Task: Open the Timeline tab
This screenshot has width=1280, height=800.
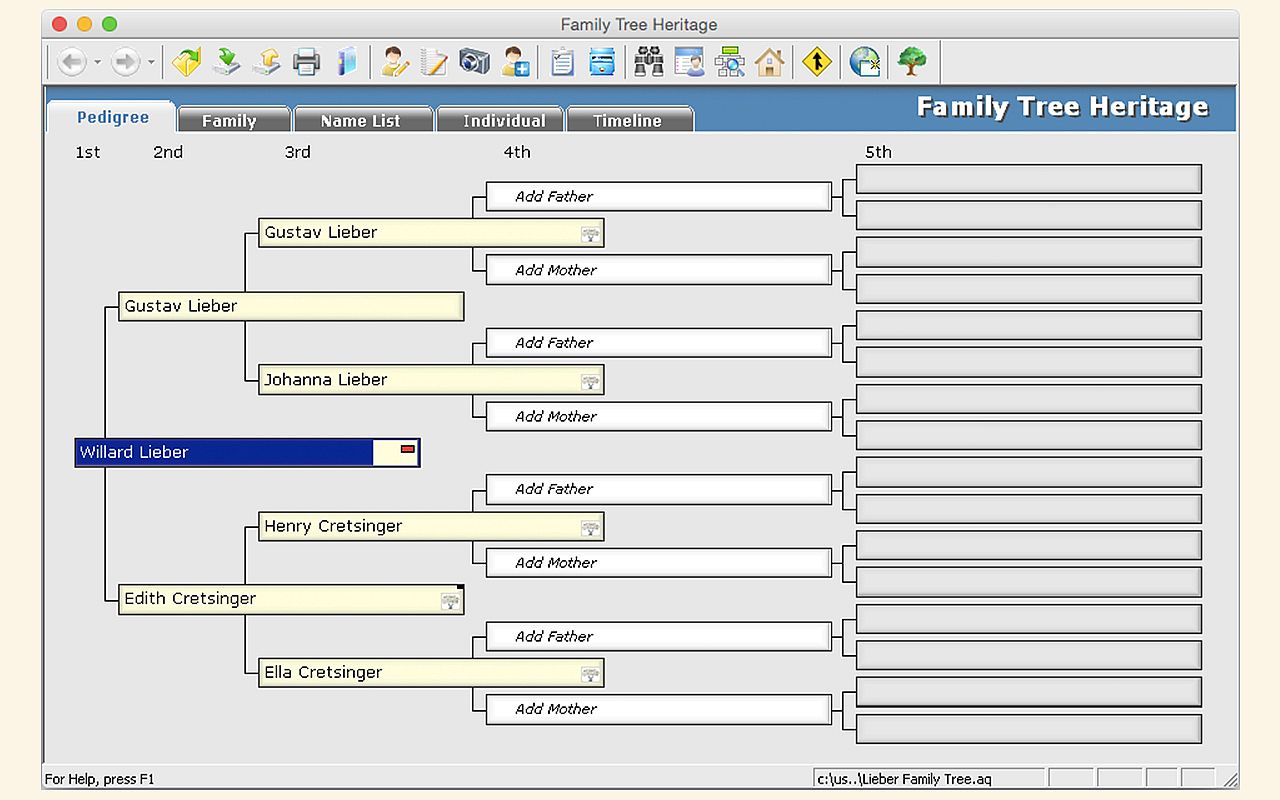Action: coord(627,121)
